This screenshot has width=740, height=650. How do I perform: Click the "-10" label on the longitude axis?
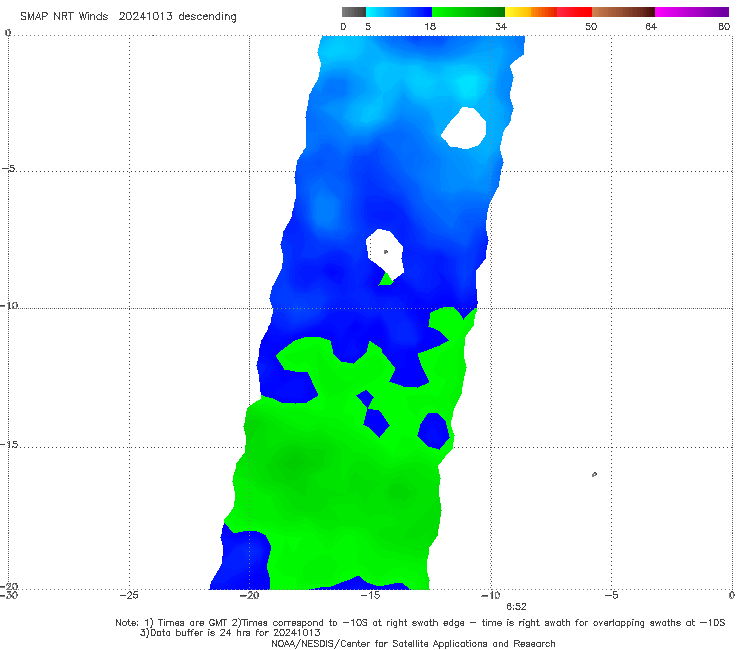point(490,595)
